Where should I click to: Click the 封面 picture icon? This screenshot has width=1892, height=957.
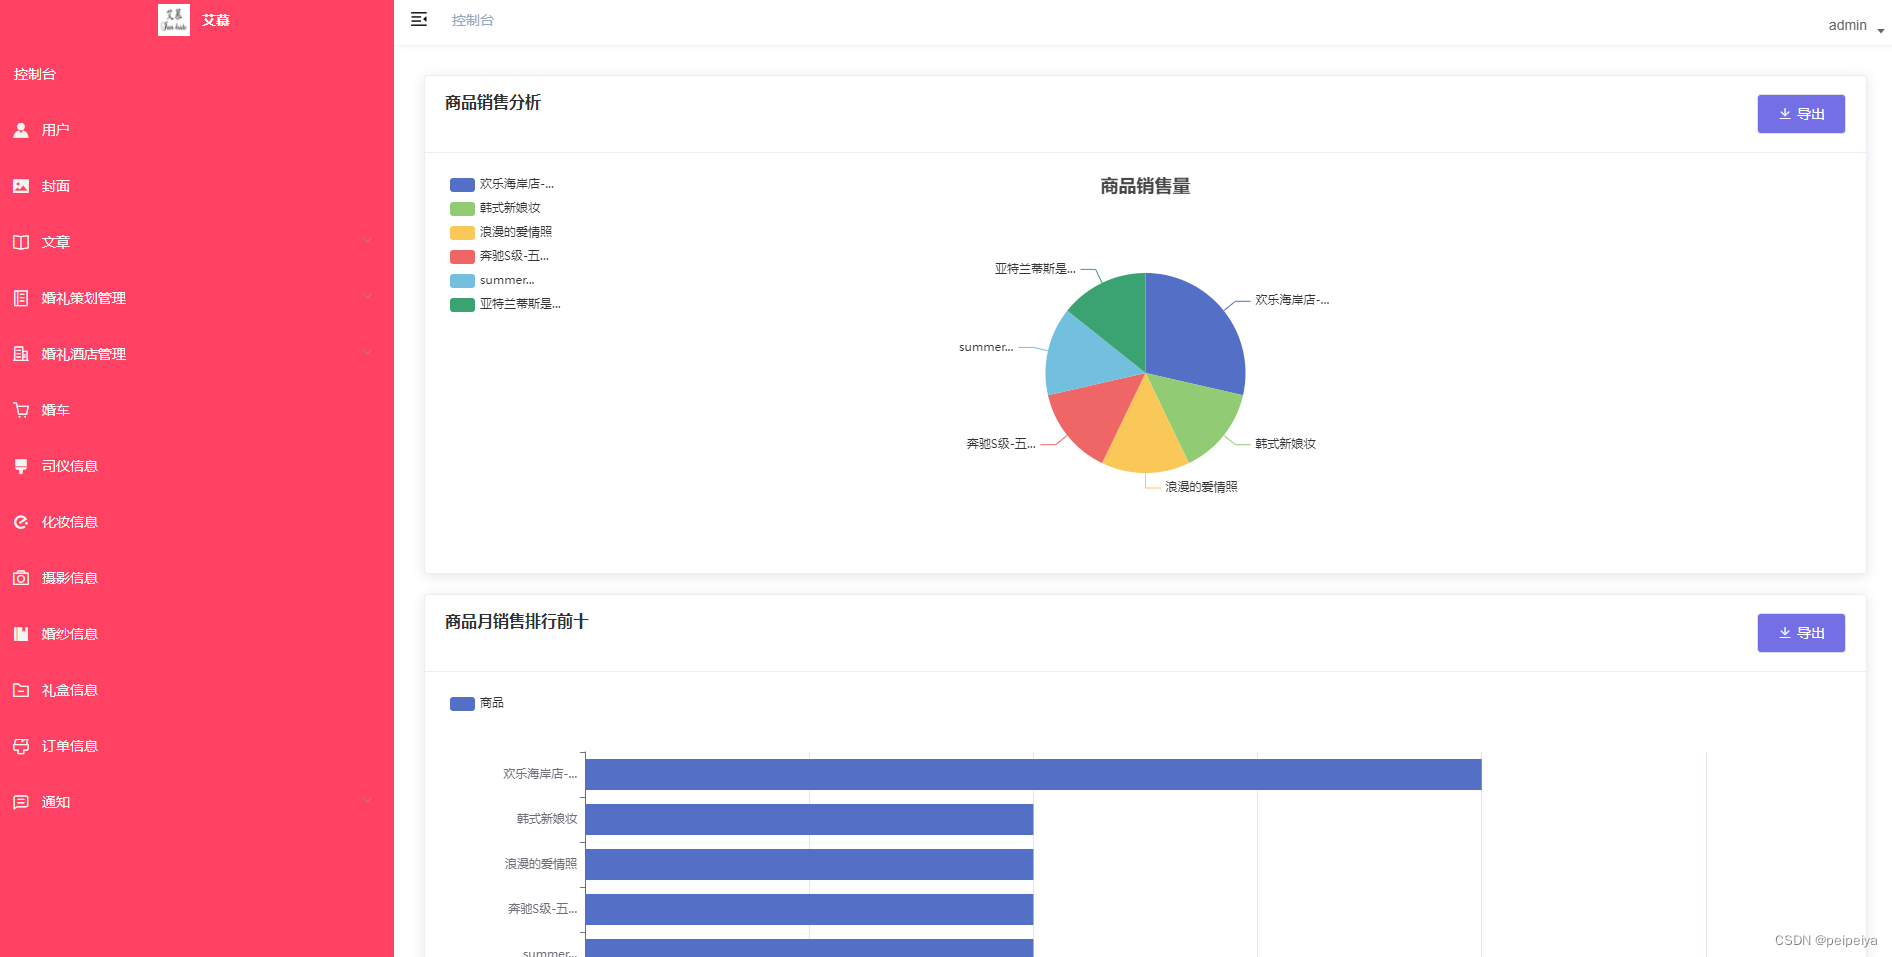point(21,186)
